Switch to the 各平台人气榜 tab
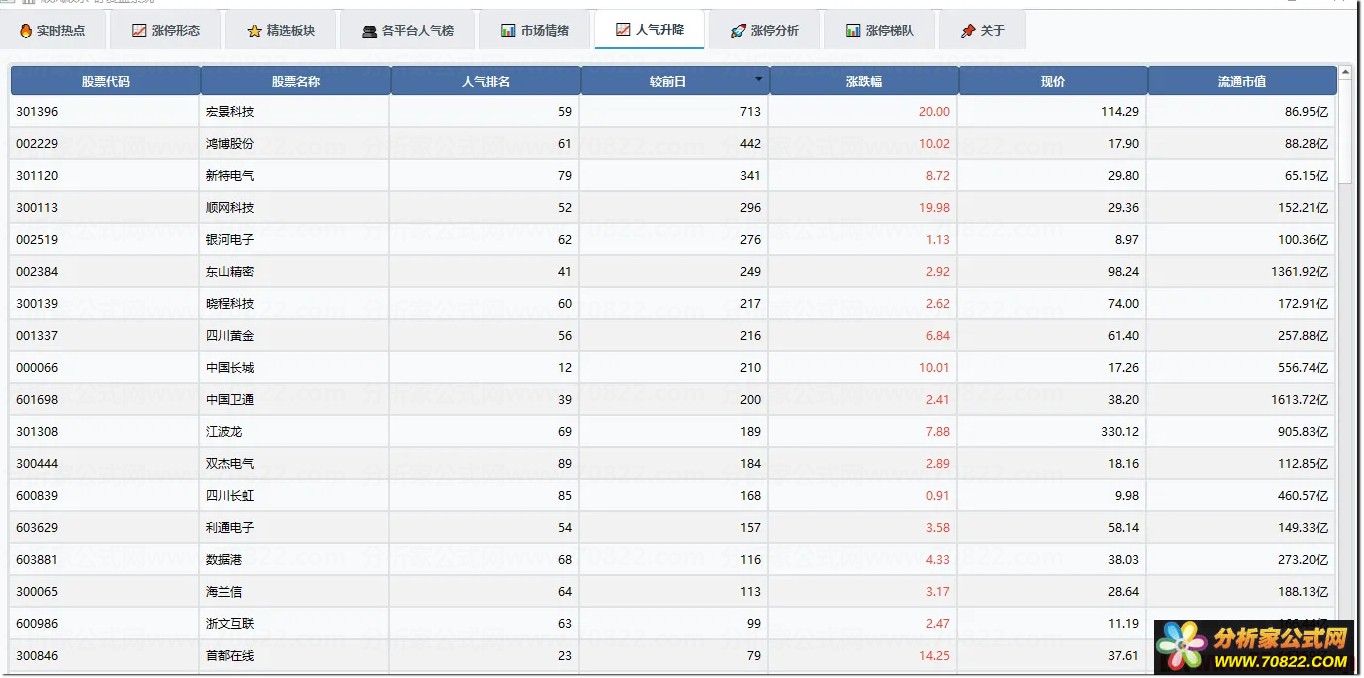1364x678 pixels. click(x=408, y=31)
